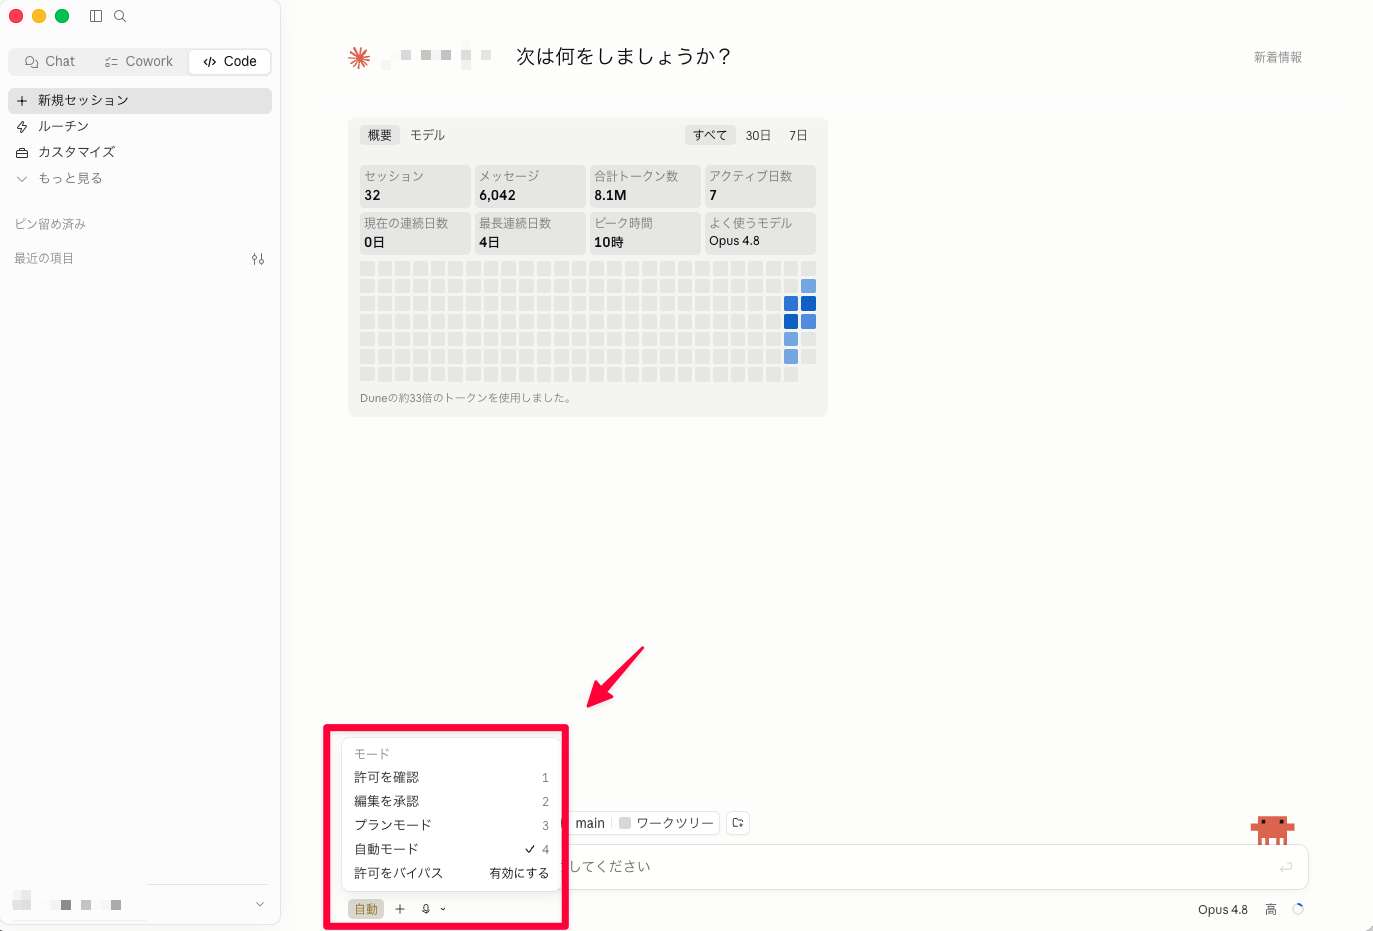Screen dimensions: 1373x931
Task: Click the red pixel crab mascot
Action: pos(1272,829)
